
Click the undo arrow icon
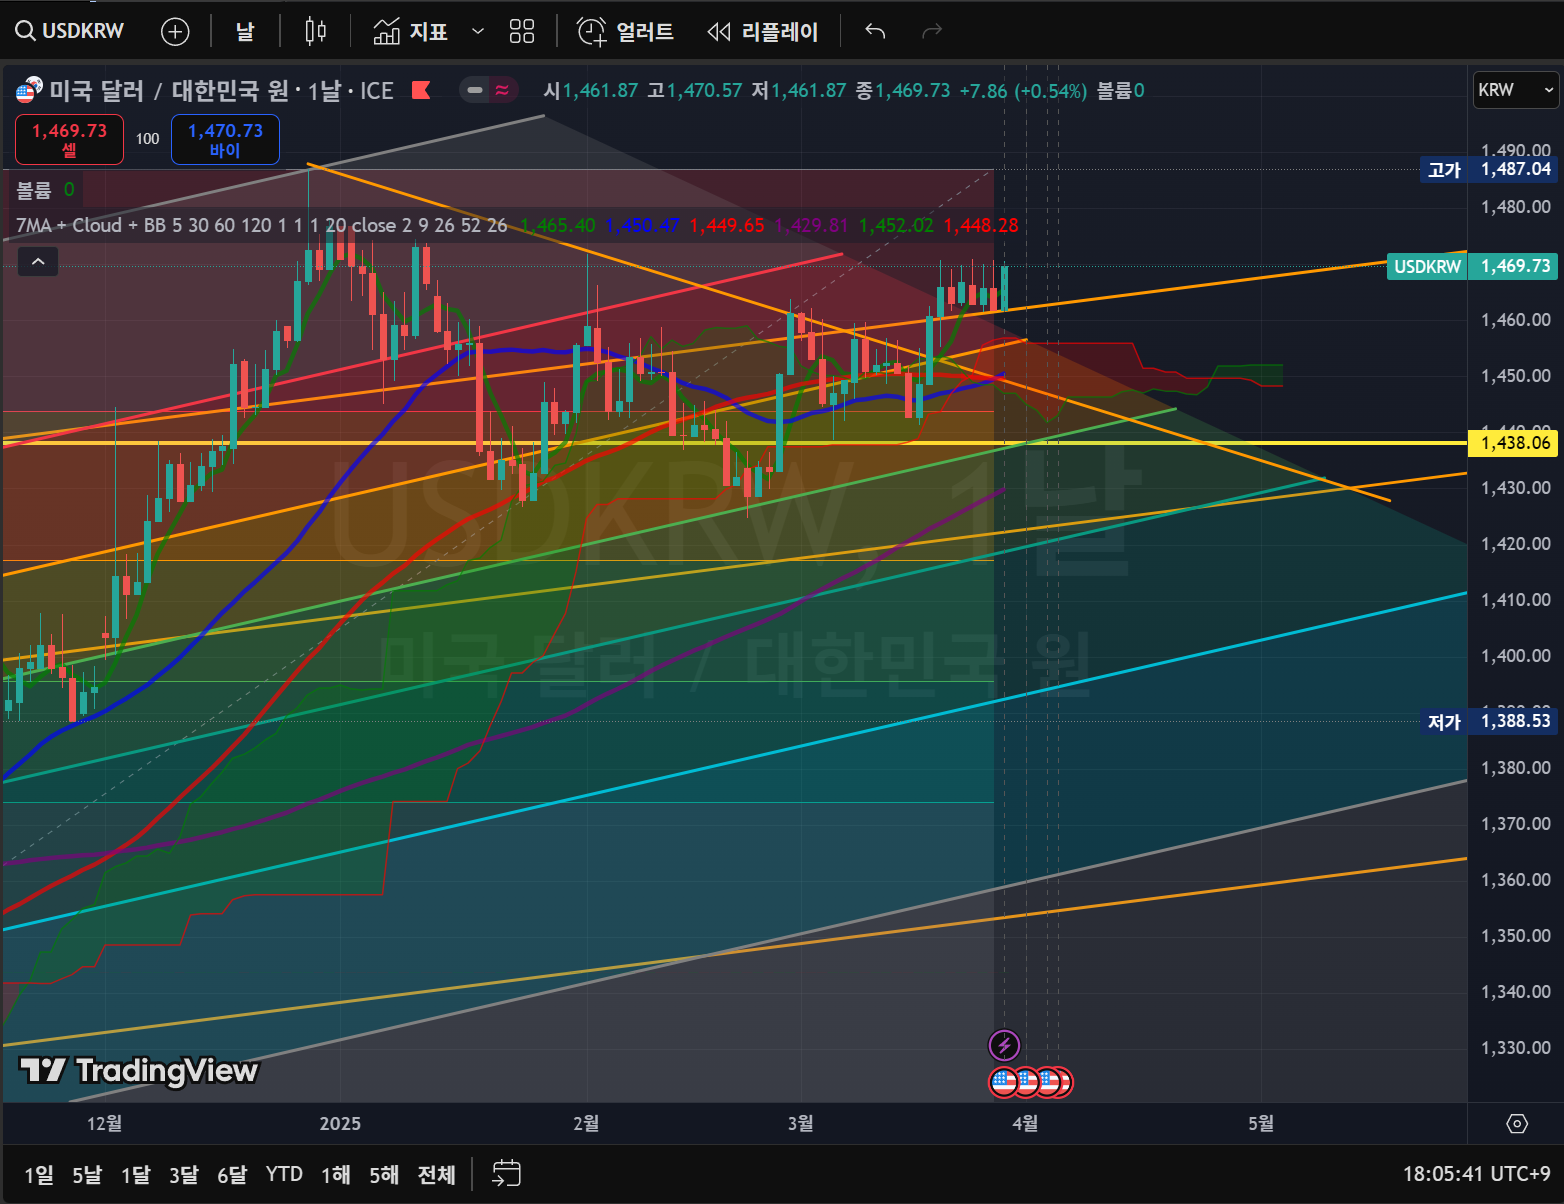[x=875, y=32]
